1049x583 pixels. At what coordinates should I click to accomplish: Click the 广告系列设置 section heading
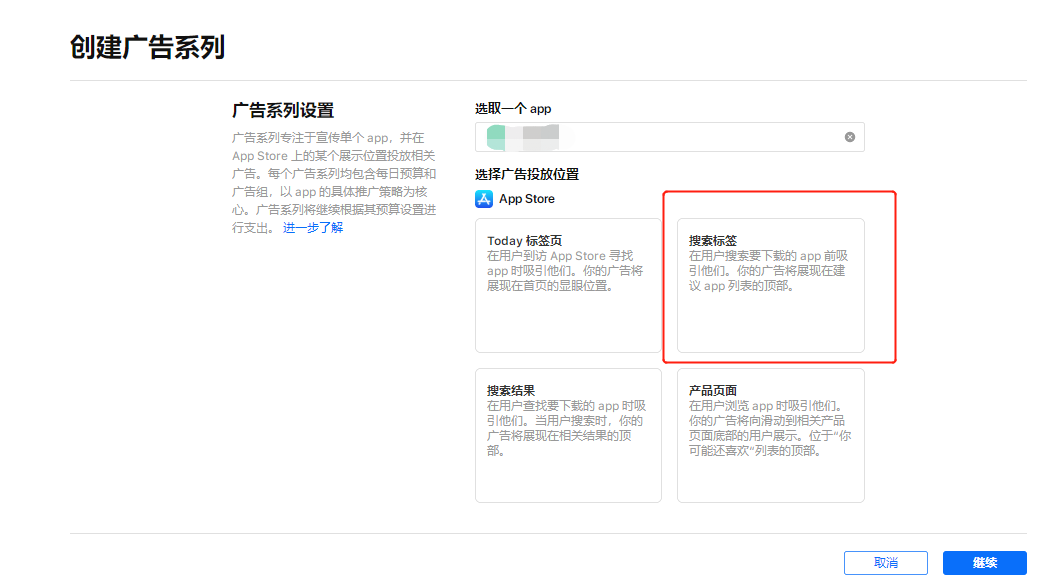point(283,110)
